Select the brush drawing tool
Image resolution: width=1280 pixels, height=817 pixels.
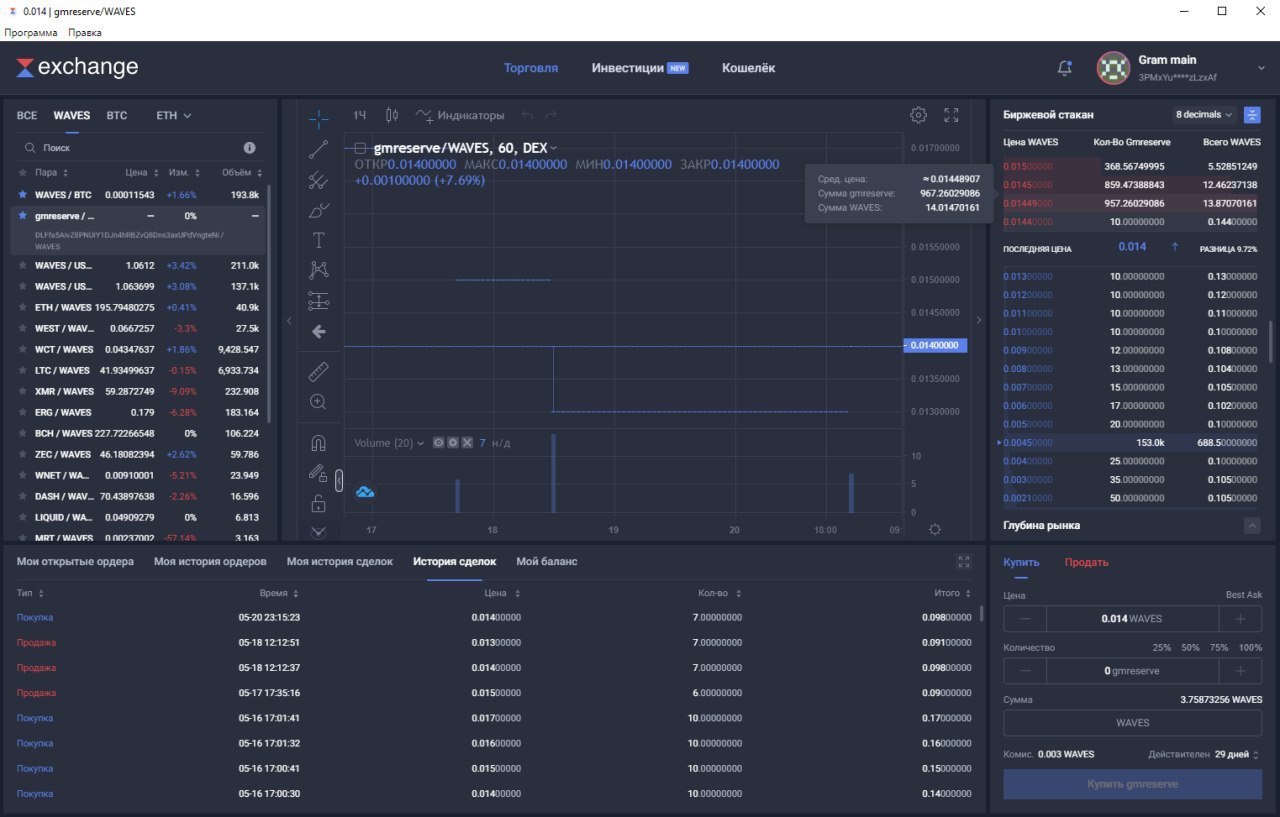pos(318,210)
